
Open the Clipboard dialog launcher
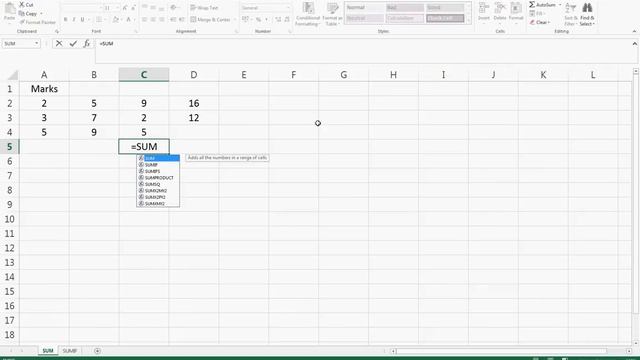point(57,31)
